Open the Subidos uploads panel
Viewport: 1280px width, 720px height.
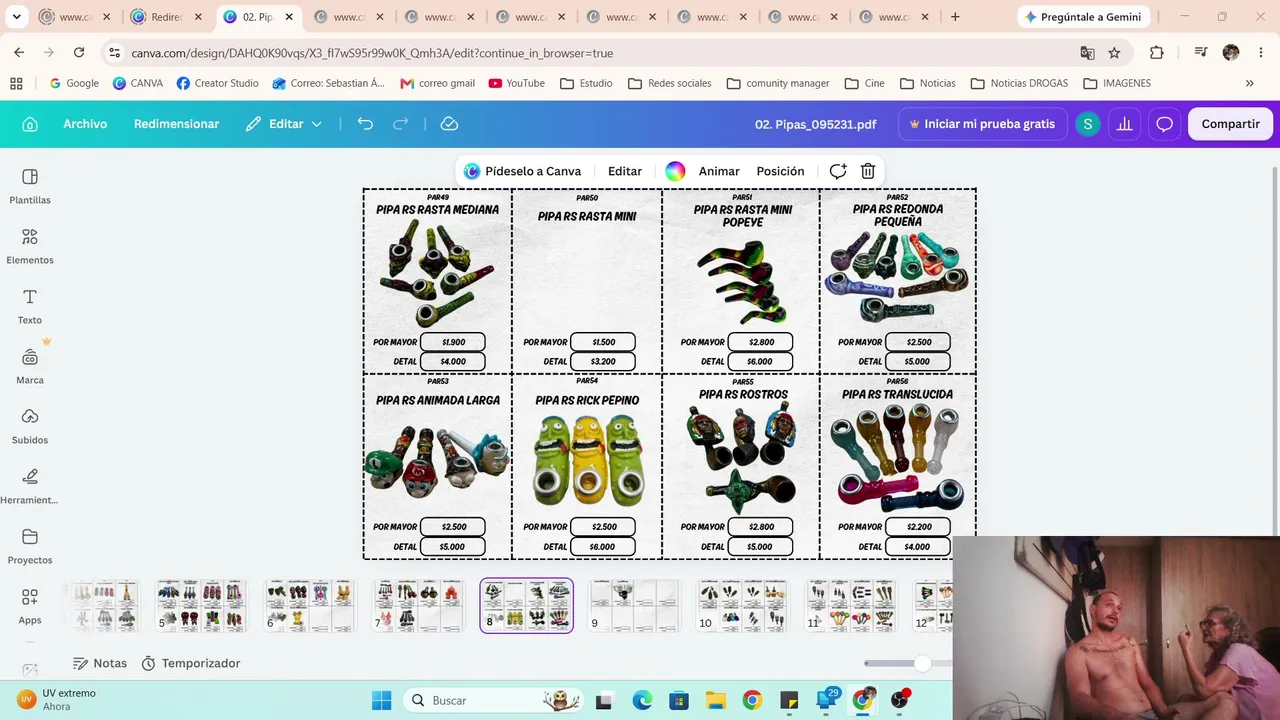coord(30,426)
